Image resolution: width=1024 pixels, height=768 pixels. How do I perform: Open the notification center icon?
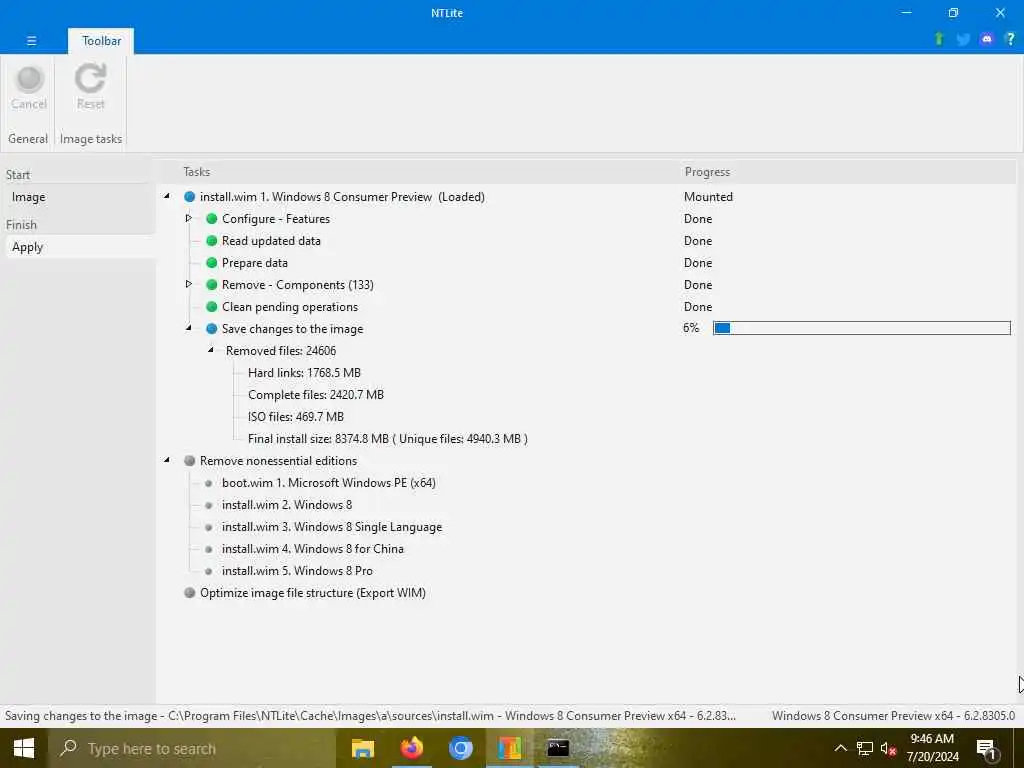tap(986, 749)
